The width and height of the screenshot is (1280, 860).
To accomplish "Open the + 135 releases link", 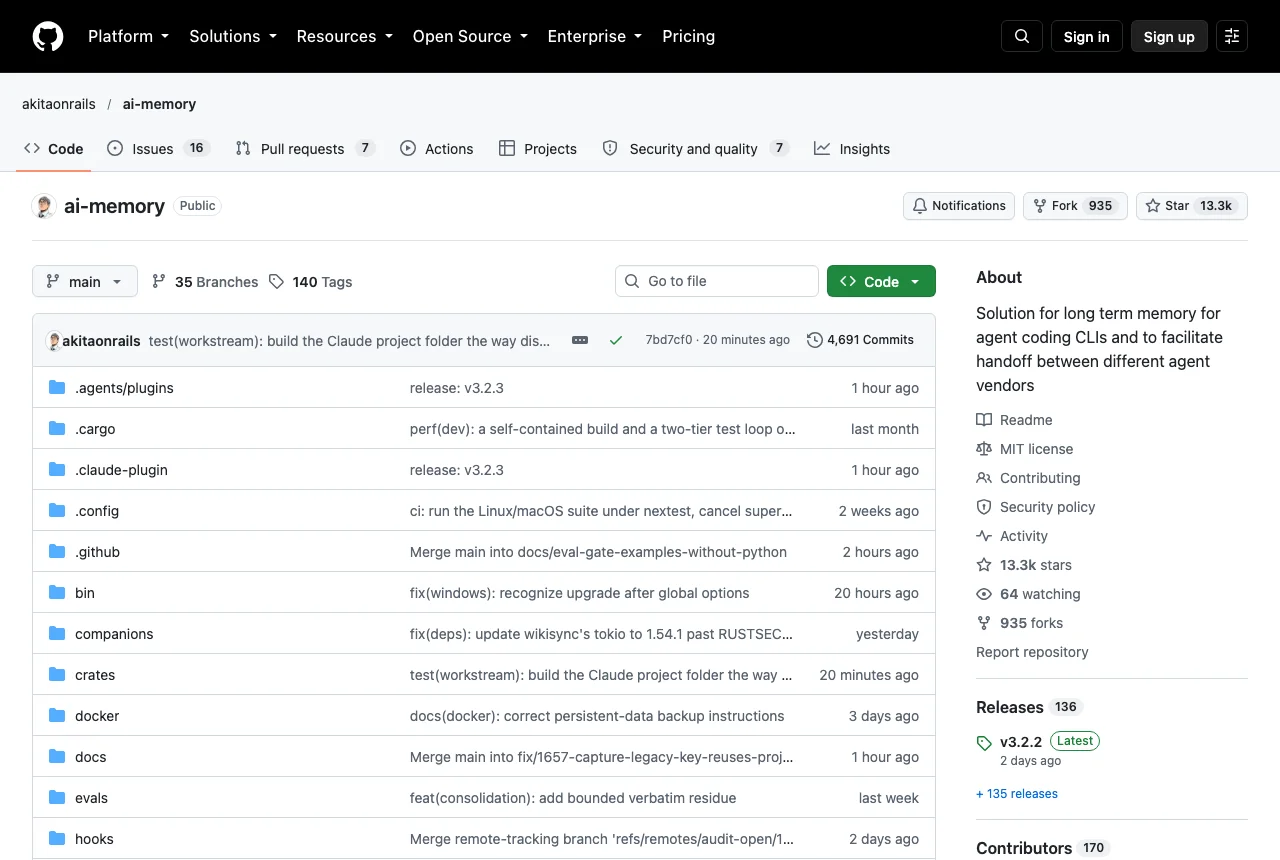I will pyautogui.click(x=1017, y=794).
